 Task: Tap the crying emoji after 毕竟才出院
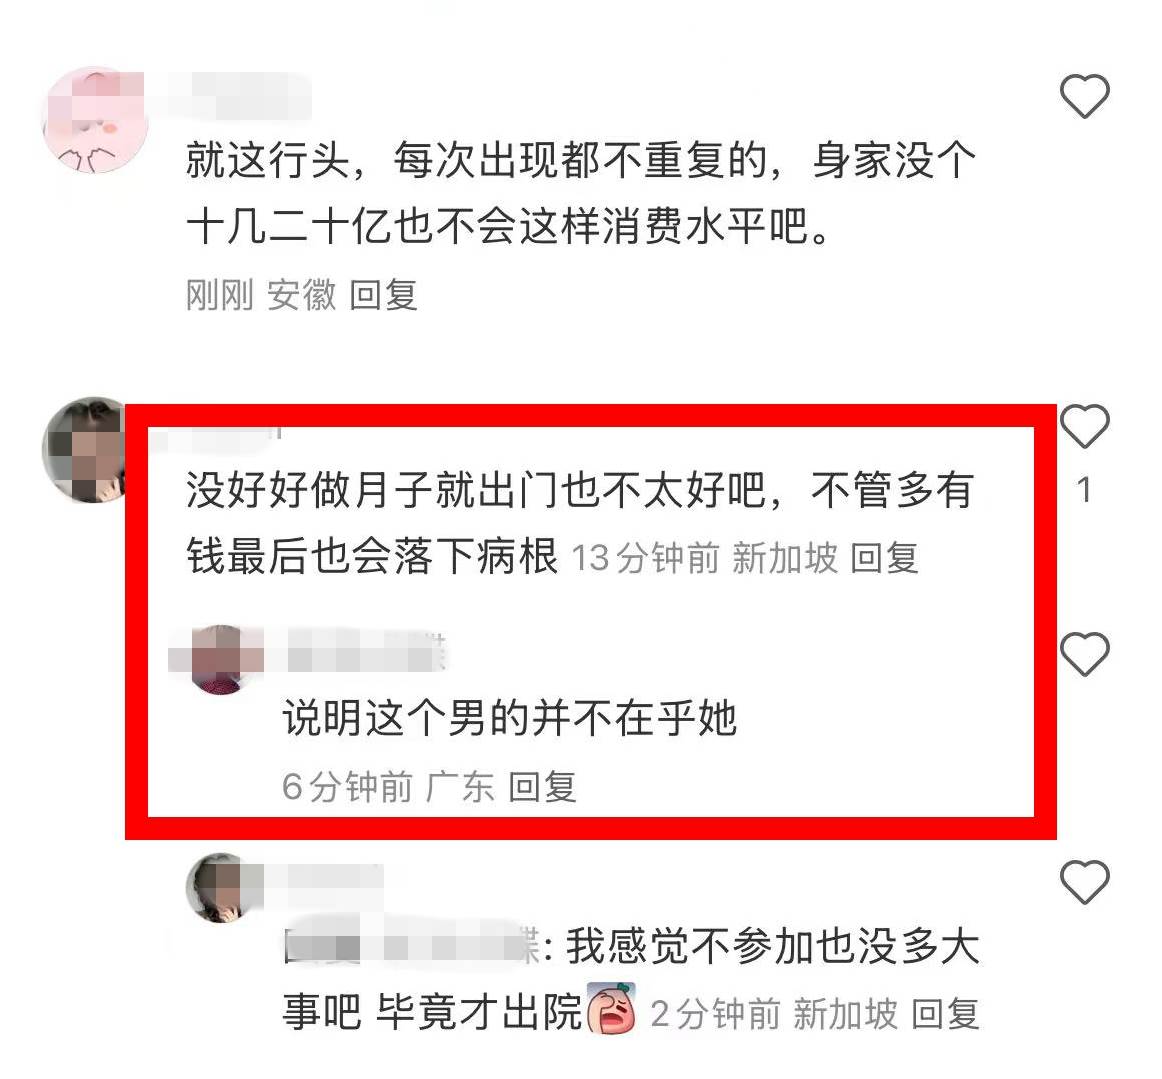click(611, 1009)
